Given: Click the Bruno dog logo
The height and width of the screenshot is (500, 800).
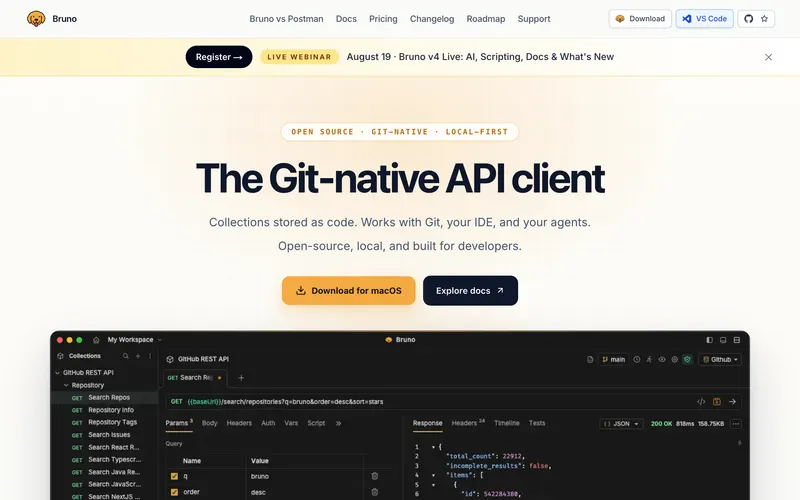Looking at the screenshot, I should 36,19.
